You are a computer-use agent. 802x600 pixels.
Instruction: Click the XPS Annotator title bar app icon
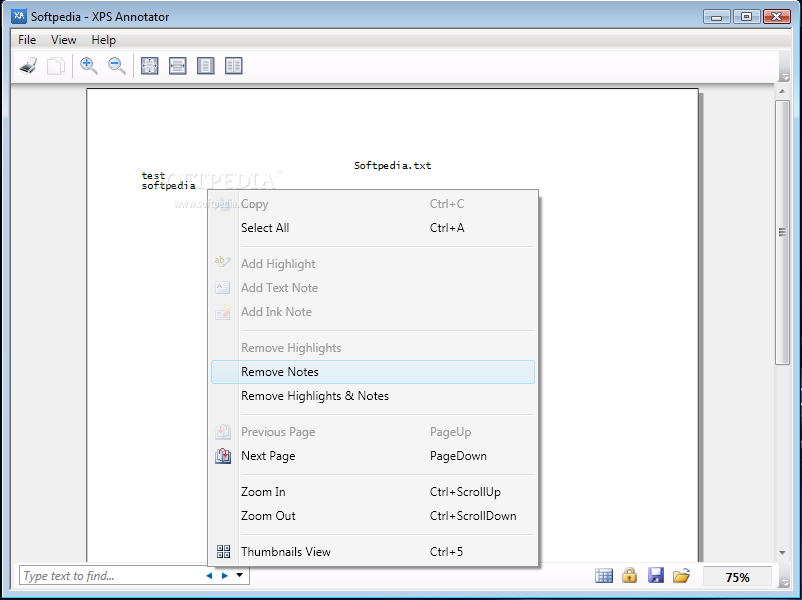(x=19, y=16)
